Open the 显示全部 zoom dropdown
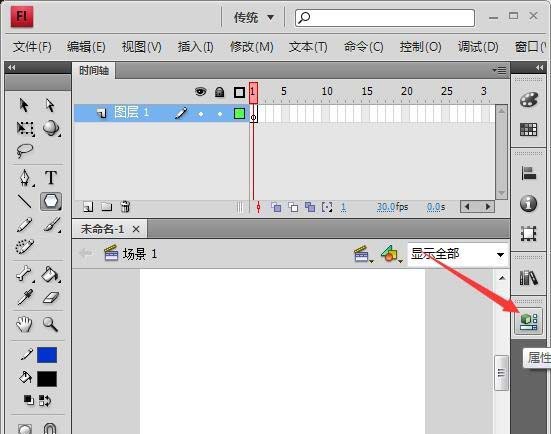 [x=458, y=254]
